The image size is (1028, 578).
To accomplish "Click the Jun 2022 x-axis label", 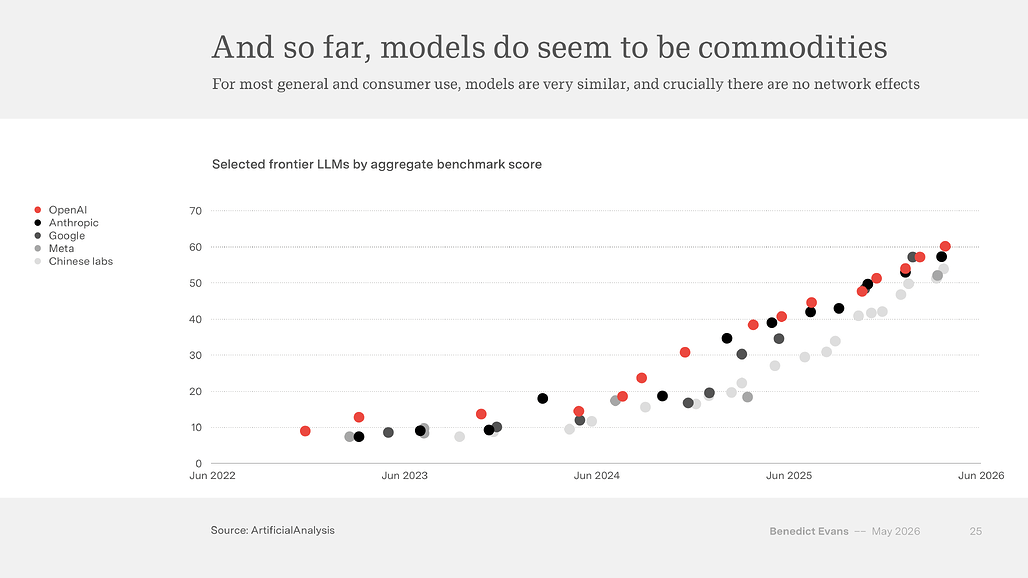I will 212,476.
